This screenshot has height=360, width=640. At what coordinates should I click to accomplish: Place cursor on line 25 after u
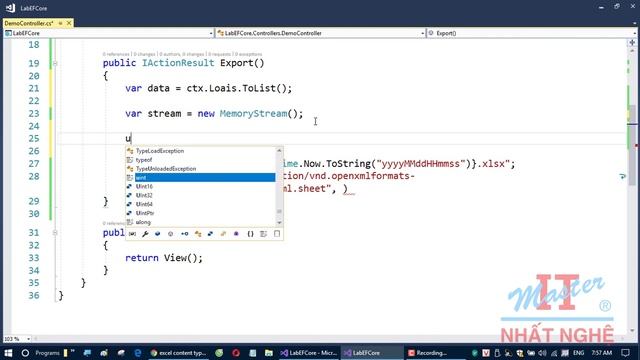coord(131,139)
